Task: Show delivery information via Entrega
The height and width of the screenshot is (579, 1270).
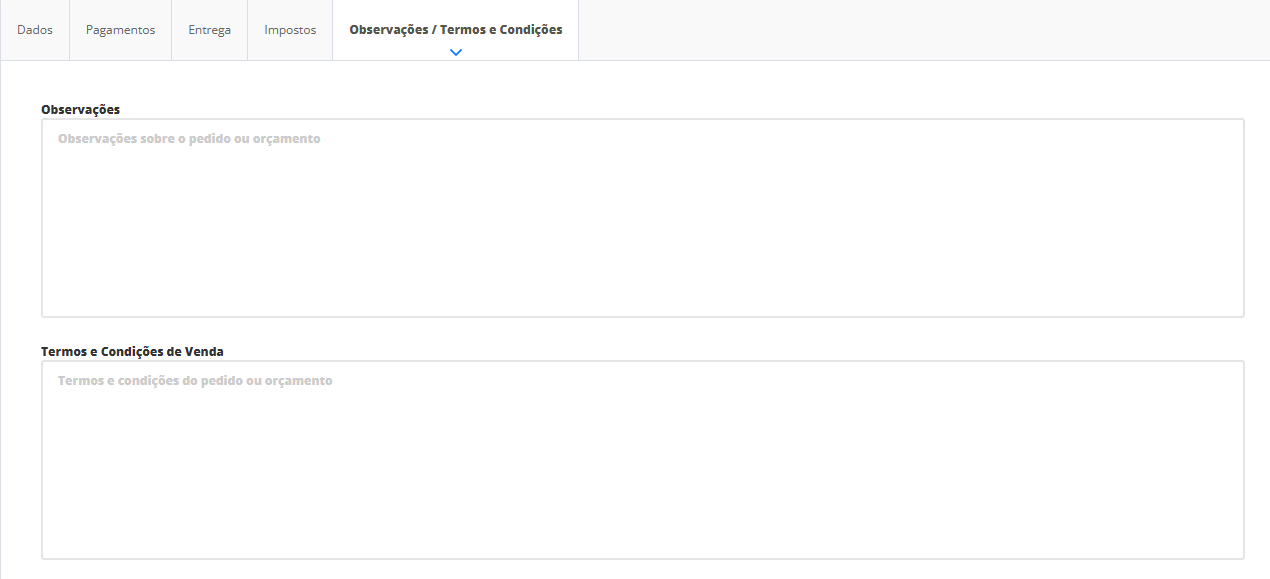Action: pyautogui.click(x=209, y=30)
